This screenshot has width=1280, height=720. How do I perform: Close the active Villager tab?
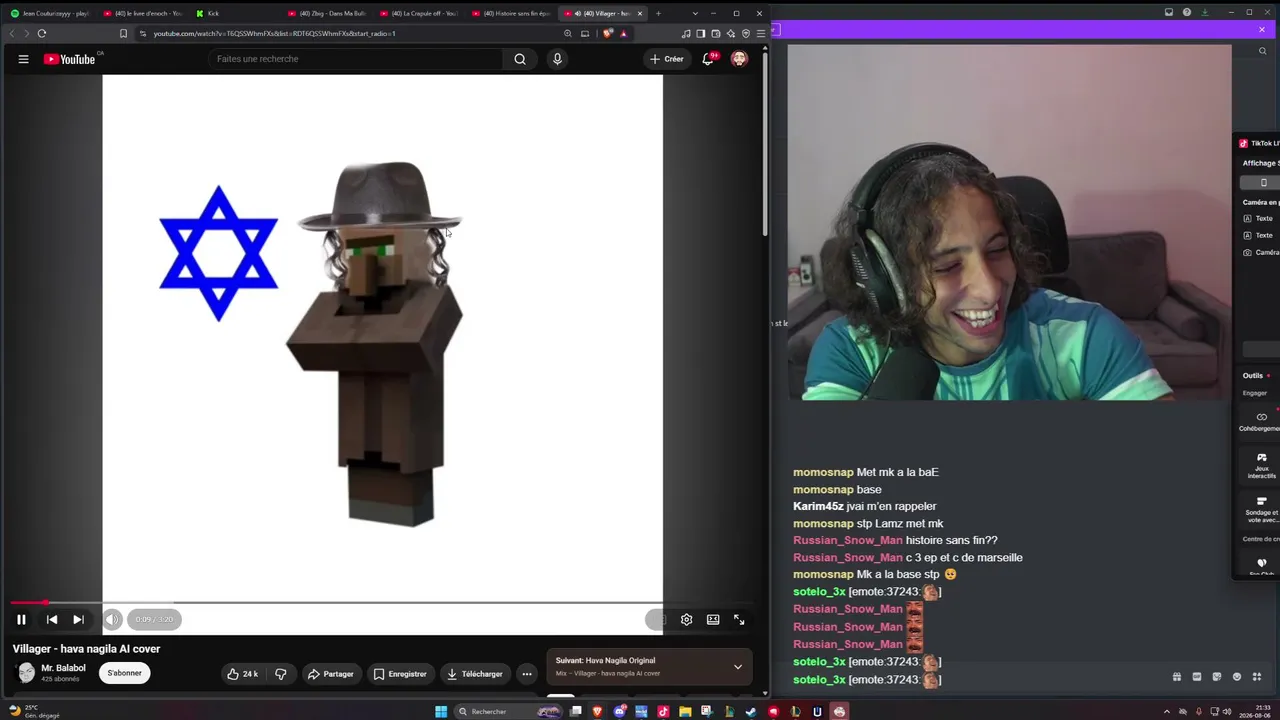click(x=640, y=13)
